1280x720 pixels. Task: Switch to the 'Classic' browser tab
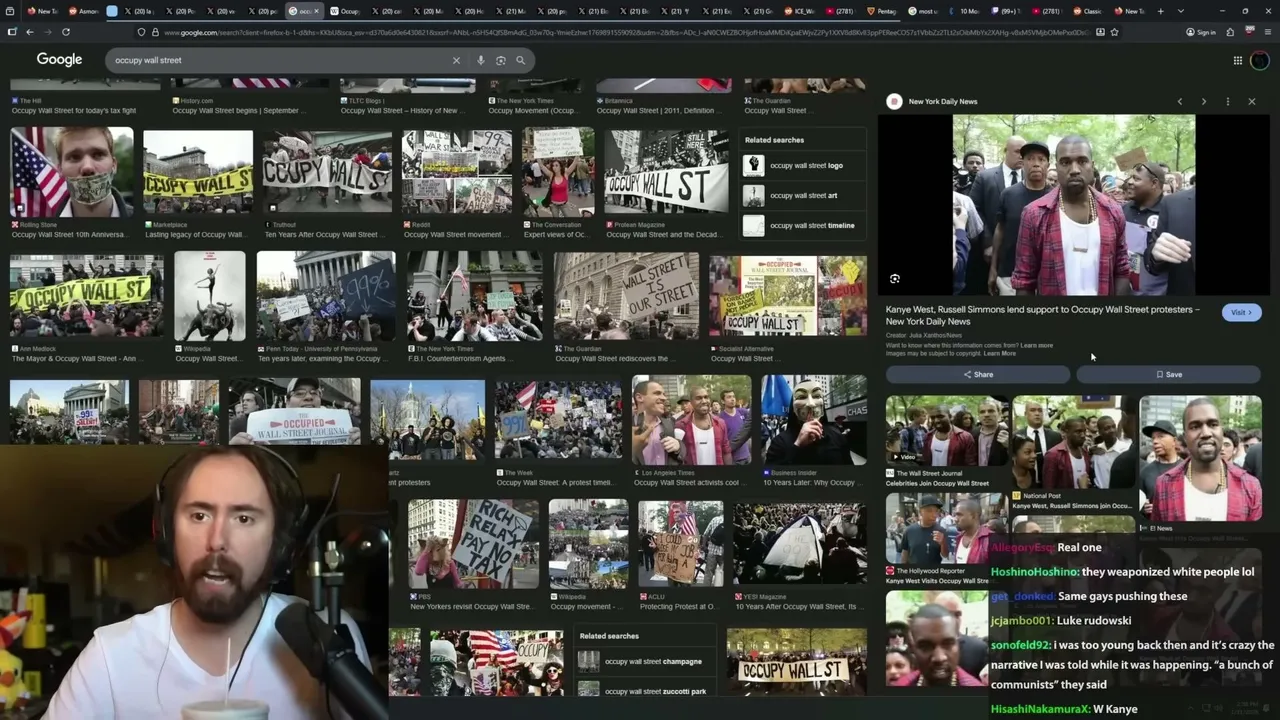pyautogui.click(x=1087, y=11)
